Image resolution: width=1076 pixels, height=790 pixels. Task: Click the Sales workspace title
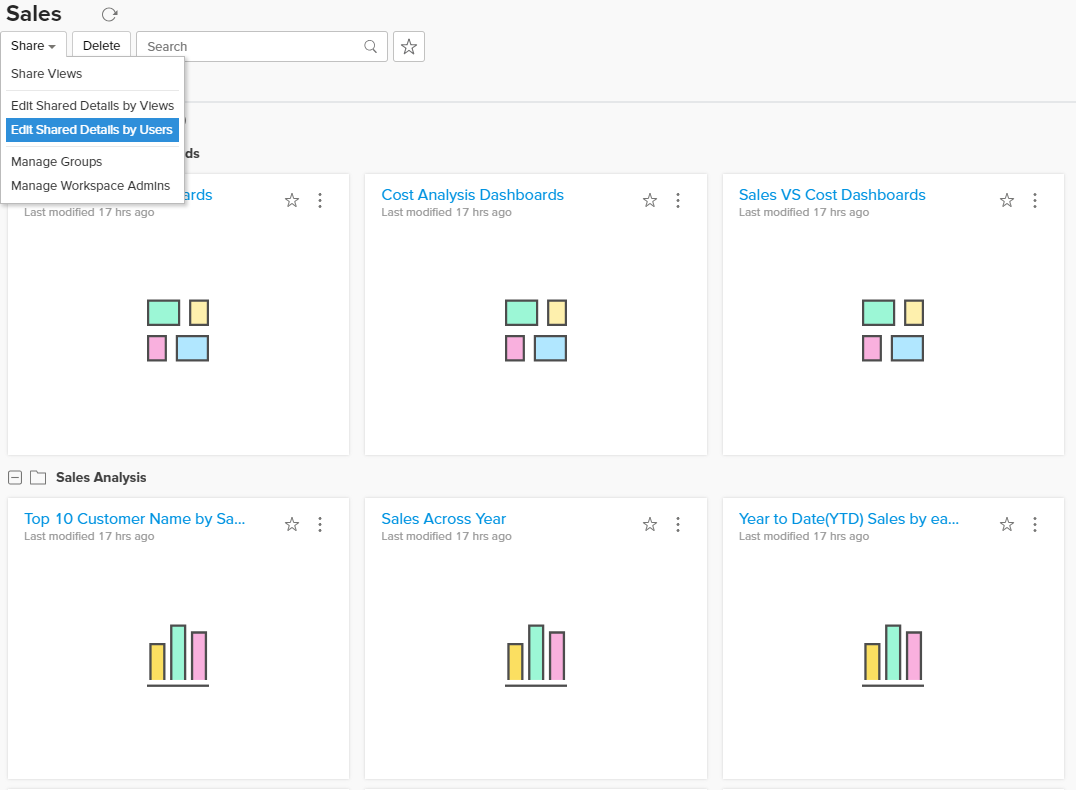coord(34,14)
